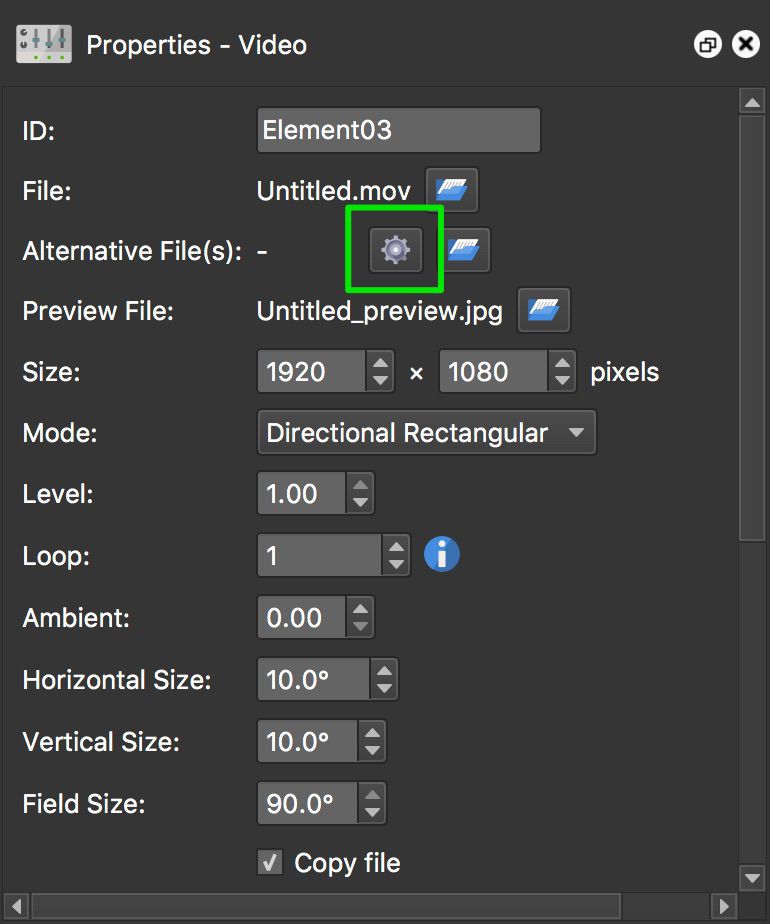Click the right arrow of the horizontal scrollbar
The image size is (770, 924).
click(x=724, y=906)
